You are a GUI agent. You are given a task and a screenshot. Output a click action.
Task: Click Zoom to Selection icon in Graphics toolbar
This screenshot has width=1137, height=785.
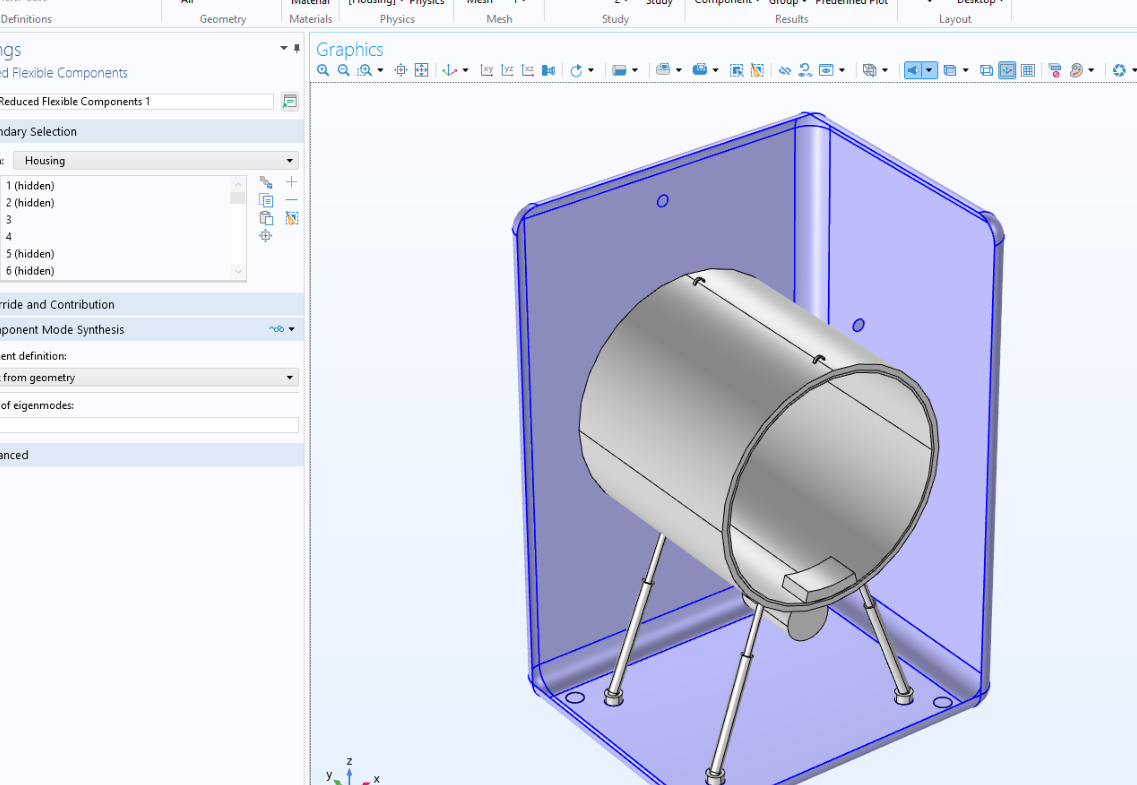point(400,70)
